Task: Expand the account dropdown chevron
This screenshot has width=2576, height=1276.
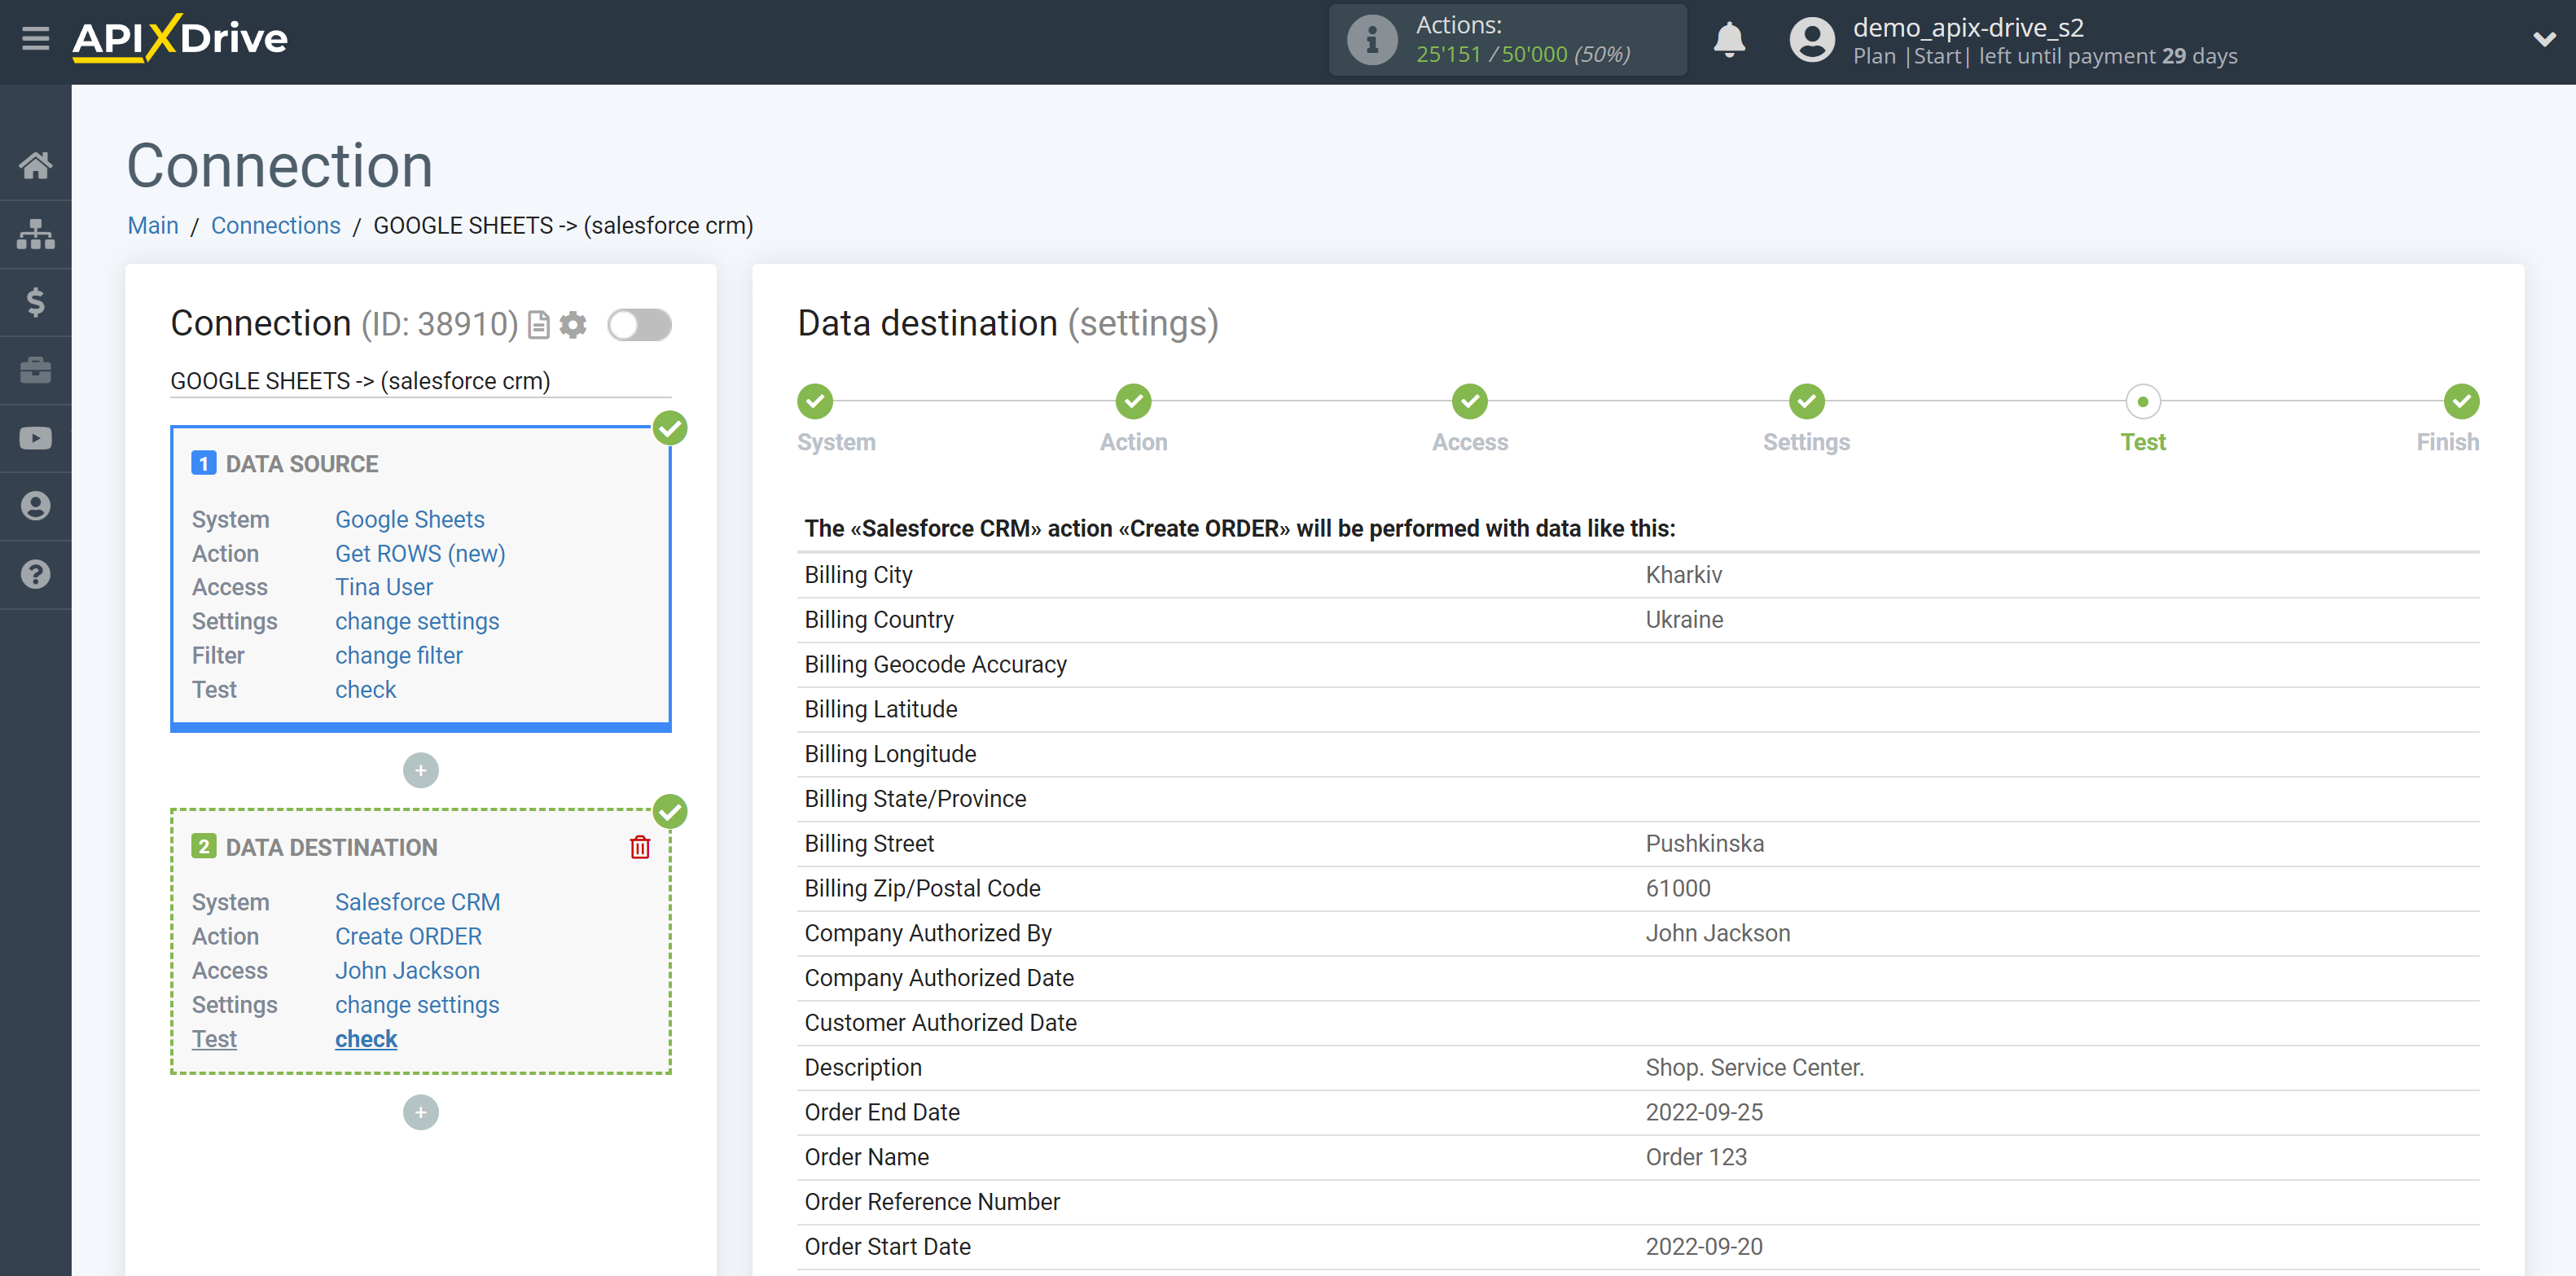Action: coord(2544,40)
